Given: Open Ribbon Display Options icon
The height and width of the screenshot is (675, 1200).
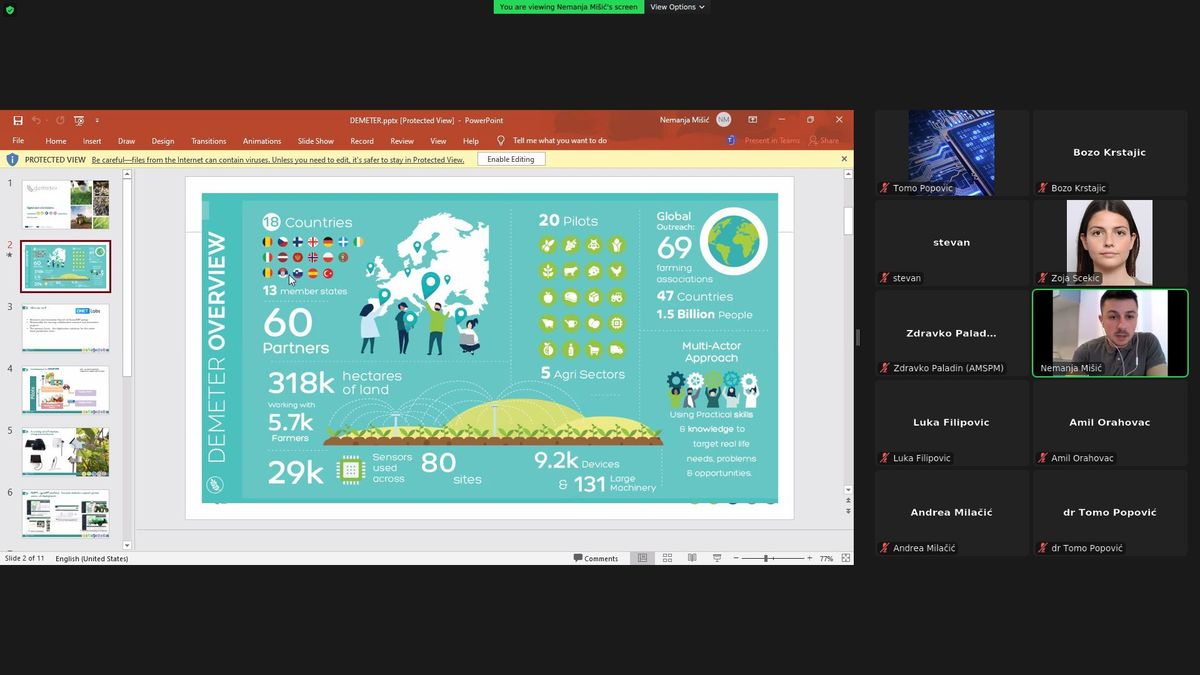Looking at the screenshot, I should (752, 120).
